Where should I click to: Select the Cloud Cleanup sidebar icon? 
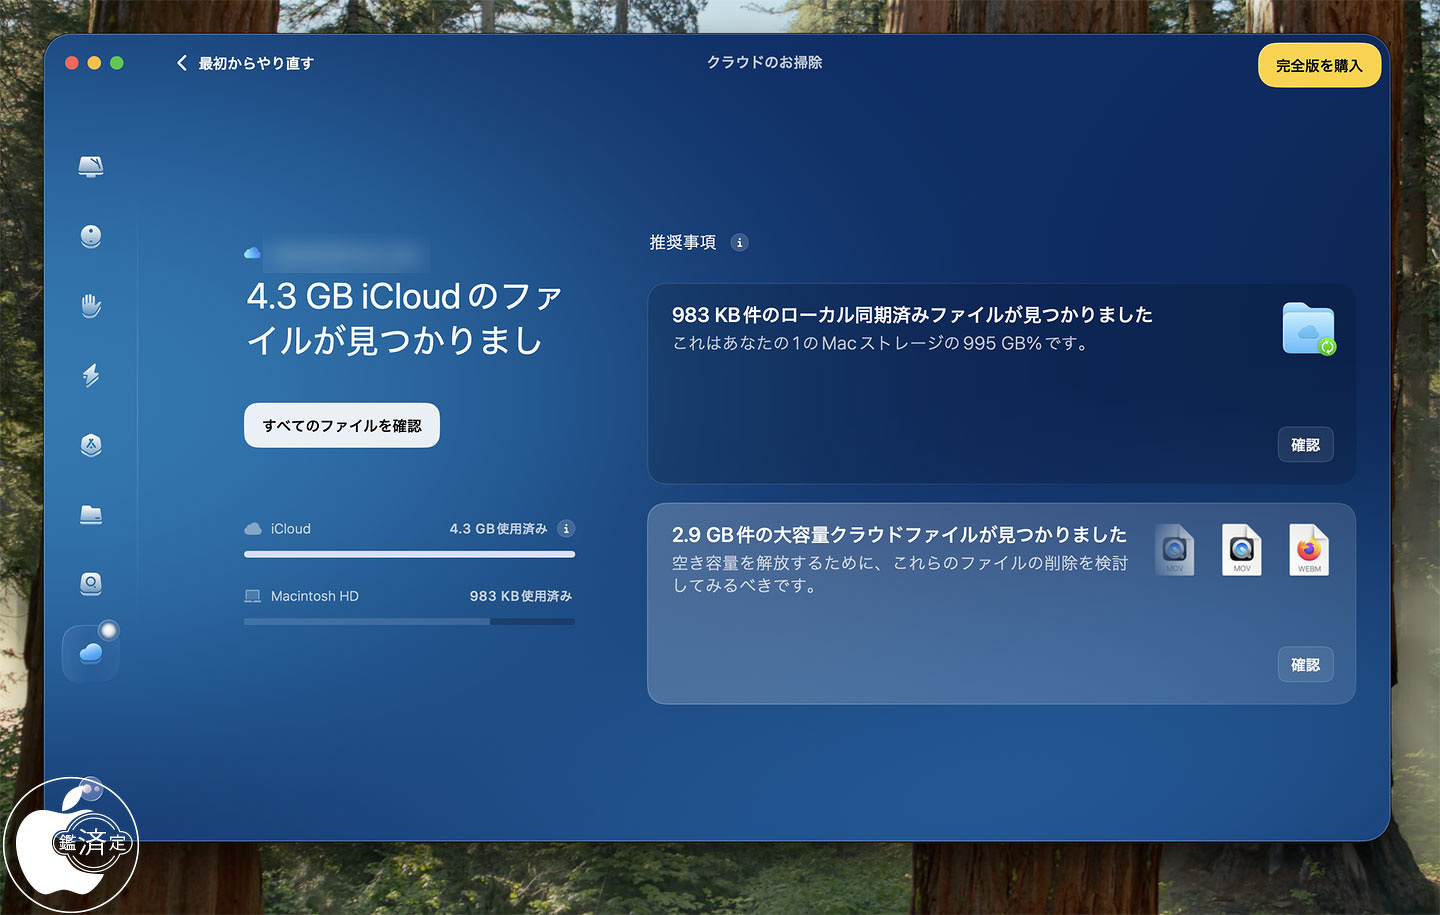point(91,653)
